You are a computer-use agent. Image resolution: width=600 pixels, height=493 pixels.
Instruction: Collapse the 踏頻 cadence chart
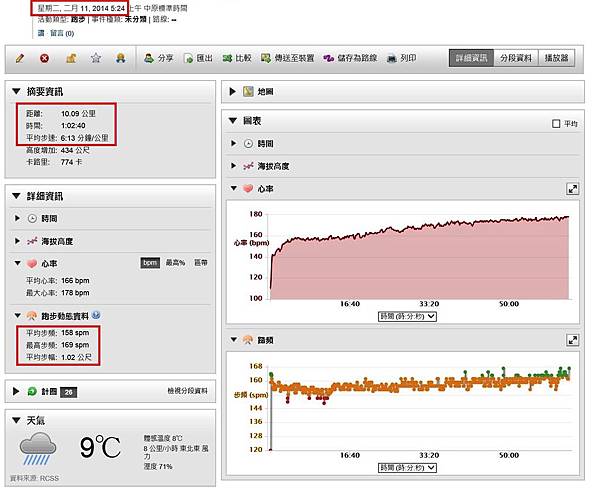tap(233, 340)
